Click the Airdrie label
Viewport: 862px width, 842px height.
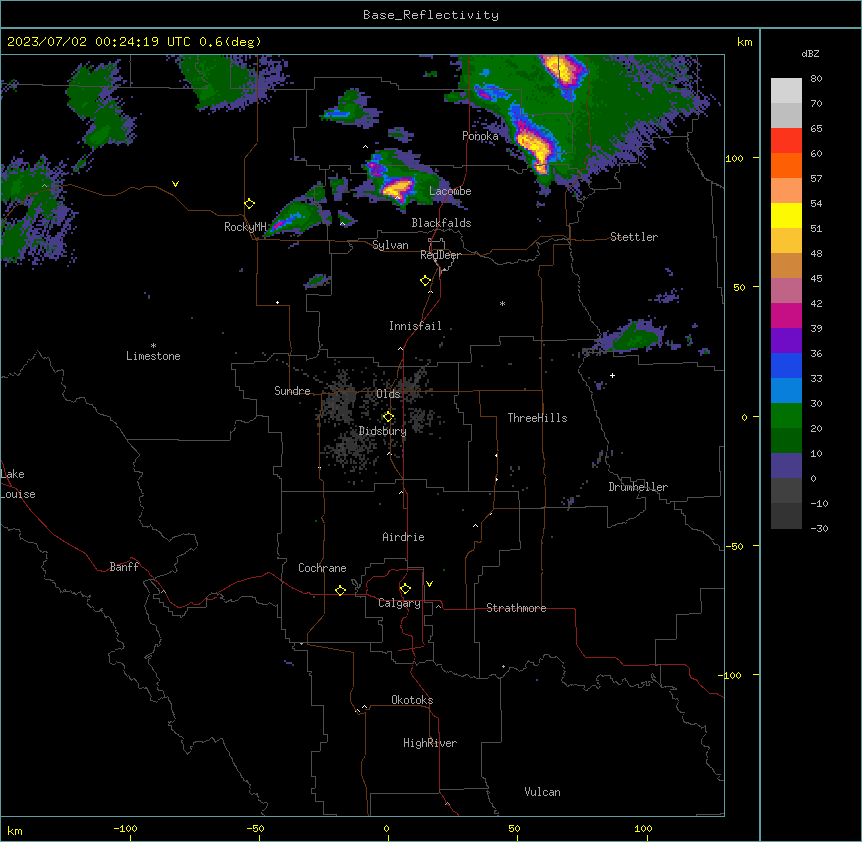pyautogui.click(x=404, y=537)
